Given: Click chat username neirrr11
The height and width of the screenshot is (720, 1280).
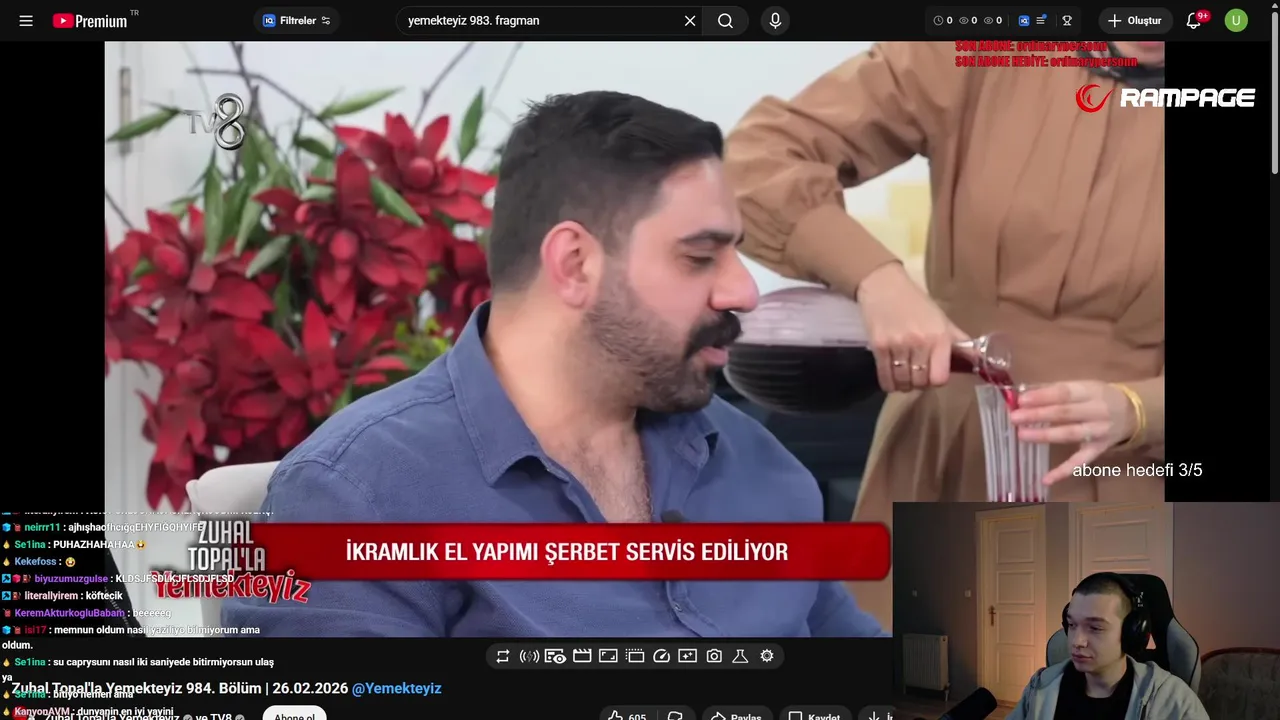Looking at the screenshot, I should click(x=43, y=527).
